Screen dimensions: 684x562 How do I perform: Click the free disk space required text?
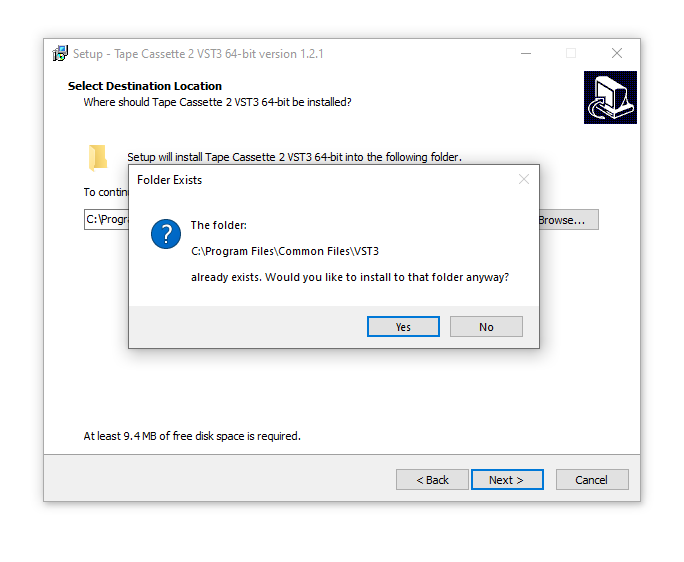(x=192, y=436)
